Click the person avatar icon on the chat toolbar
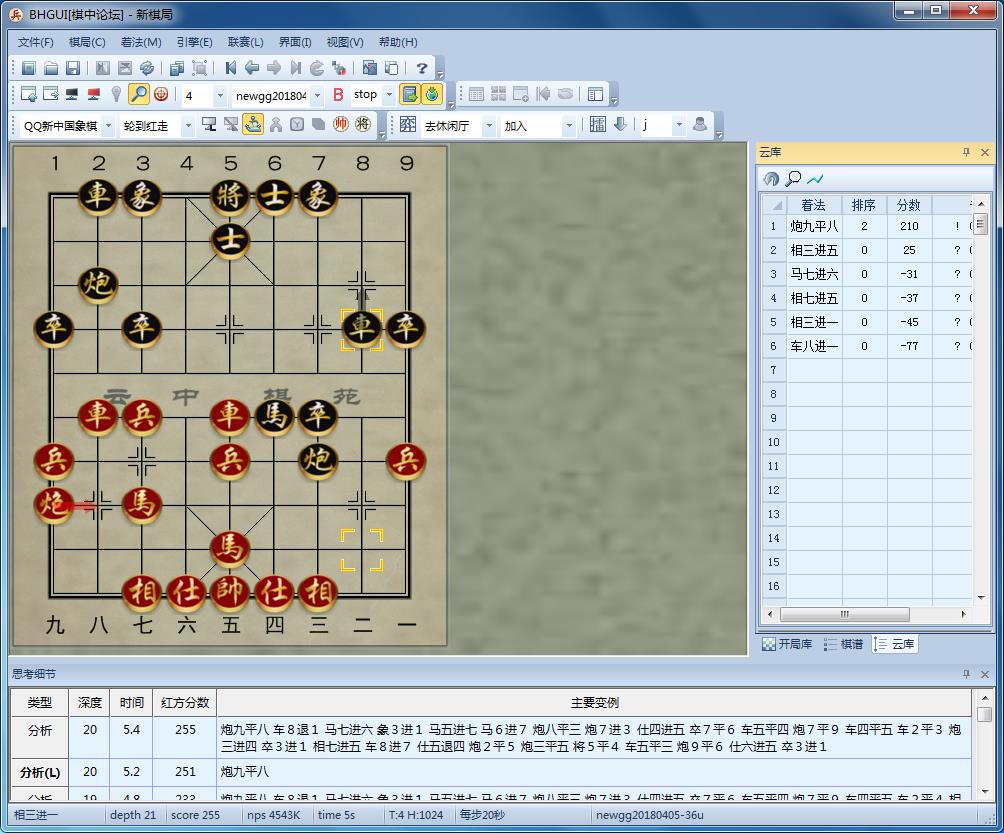The width and height of the screenshot is (1004, 833). 699,124
